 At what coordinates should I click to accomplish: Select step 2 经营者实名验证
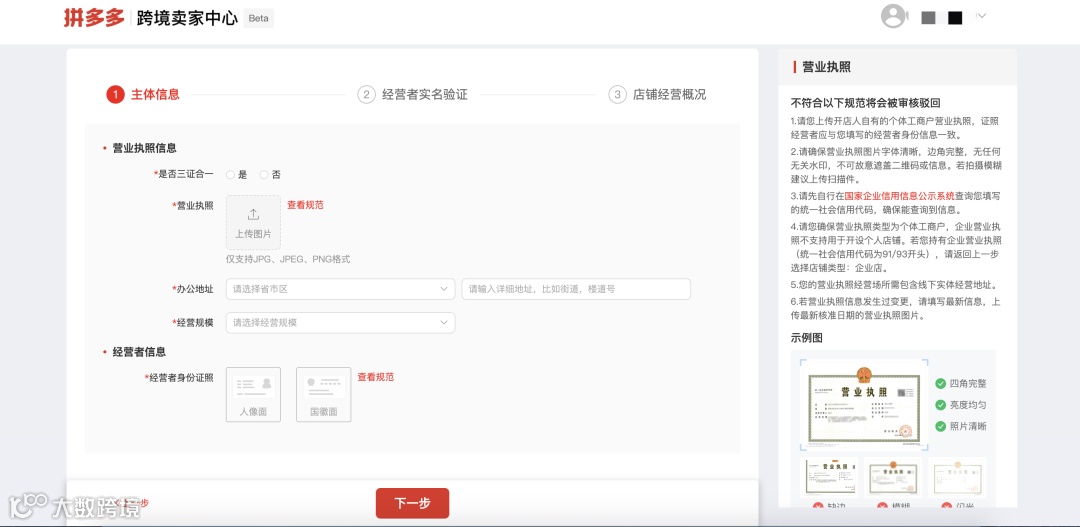click(x=413, y=94)
